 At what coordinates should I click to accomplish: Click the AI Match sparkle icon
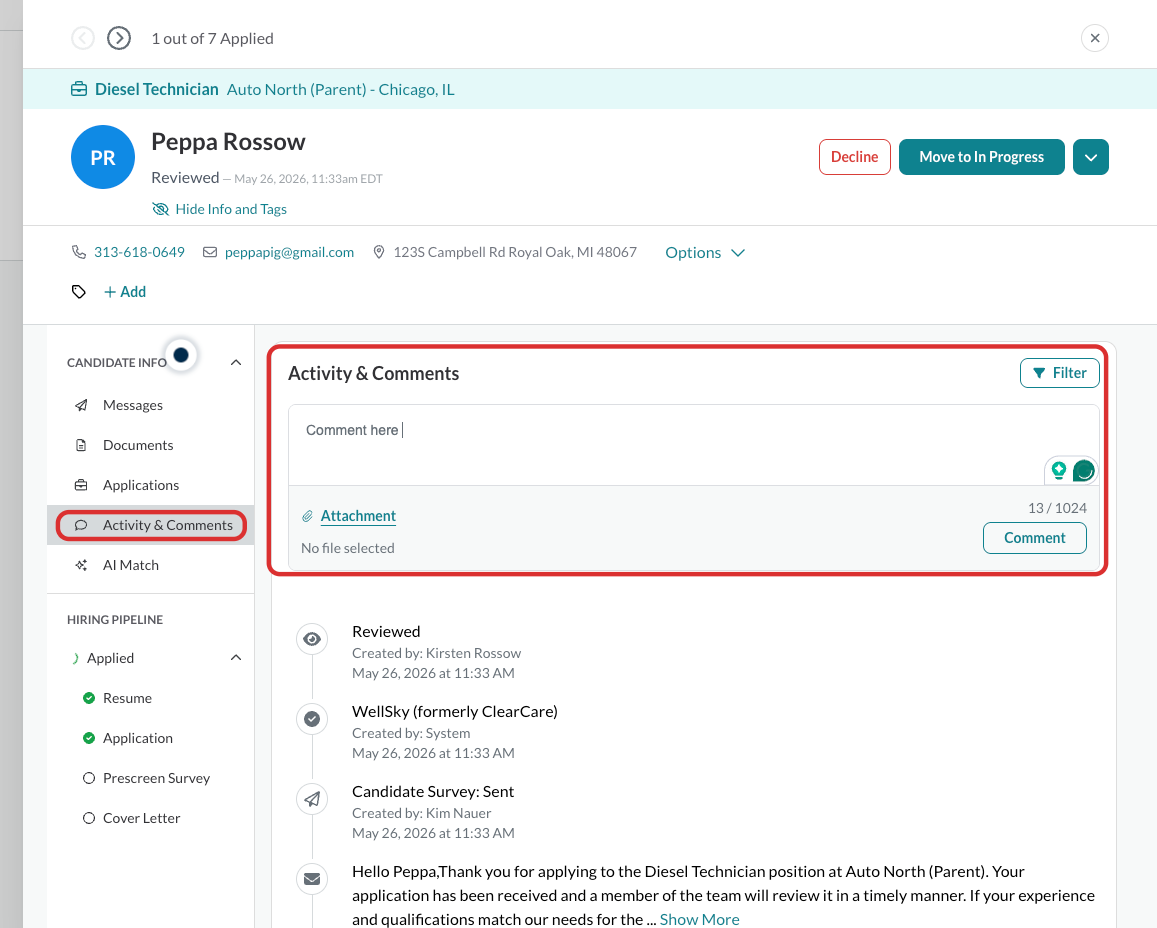click(81, 565)
